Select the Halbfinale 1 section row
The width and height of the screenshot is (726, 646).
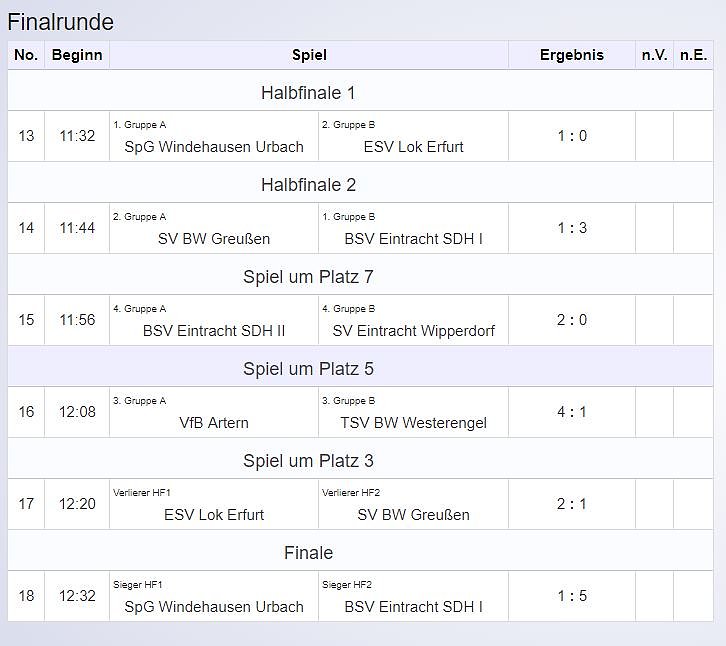308,93
